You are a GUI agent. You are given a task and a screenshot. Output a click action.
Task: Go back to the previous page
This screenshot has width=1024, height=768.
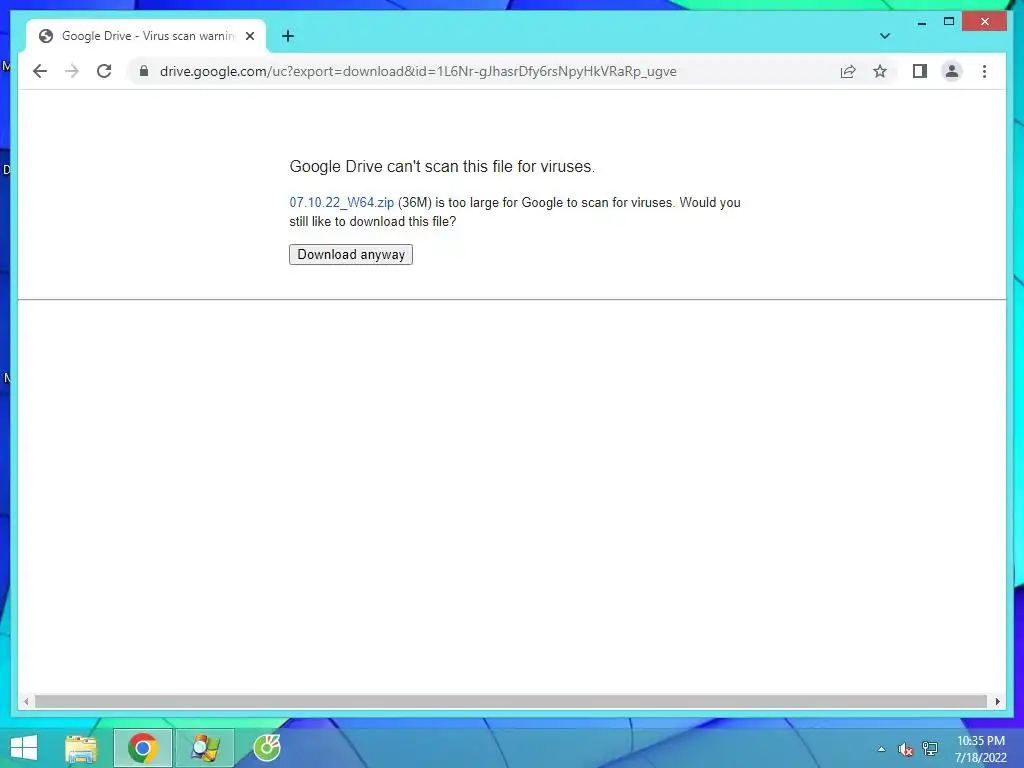tap(40, 71)
